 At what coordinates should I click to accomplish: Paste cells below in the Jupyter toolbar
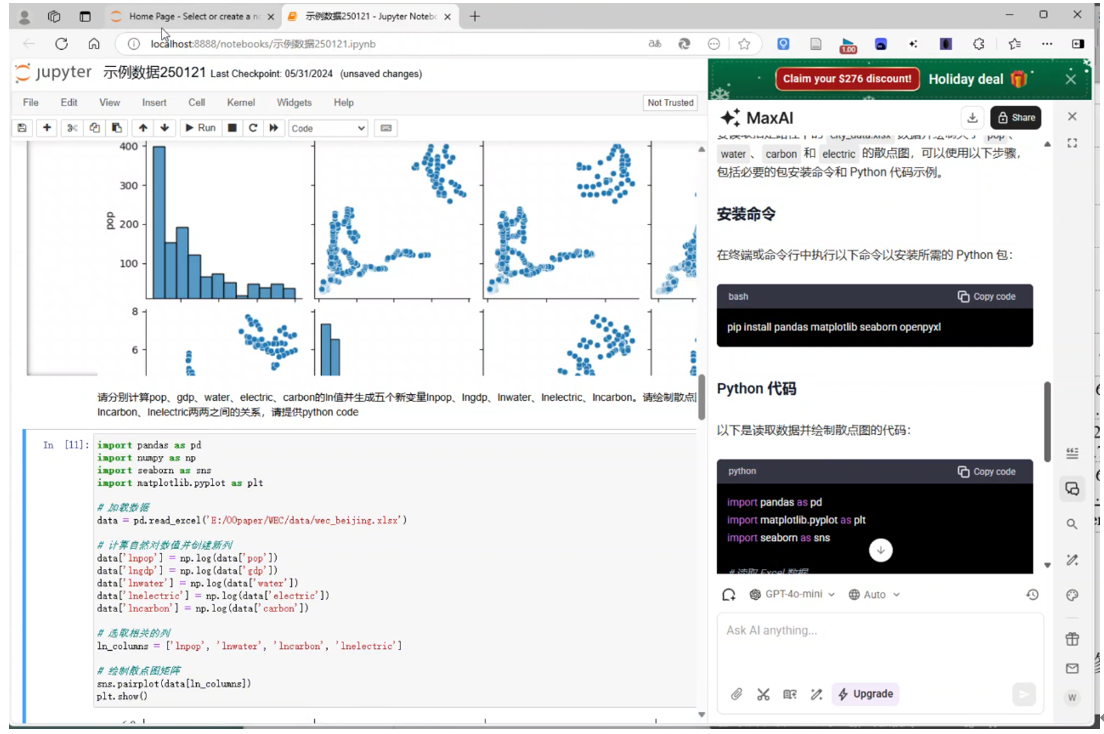point(117,128)
